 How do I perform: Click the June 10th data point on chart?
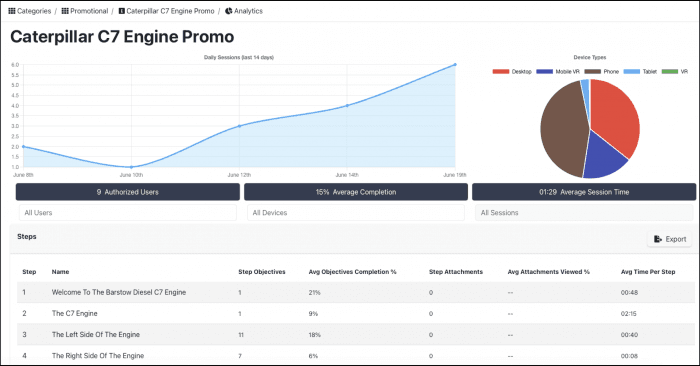coord(131,167)
